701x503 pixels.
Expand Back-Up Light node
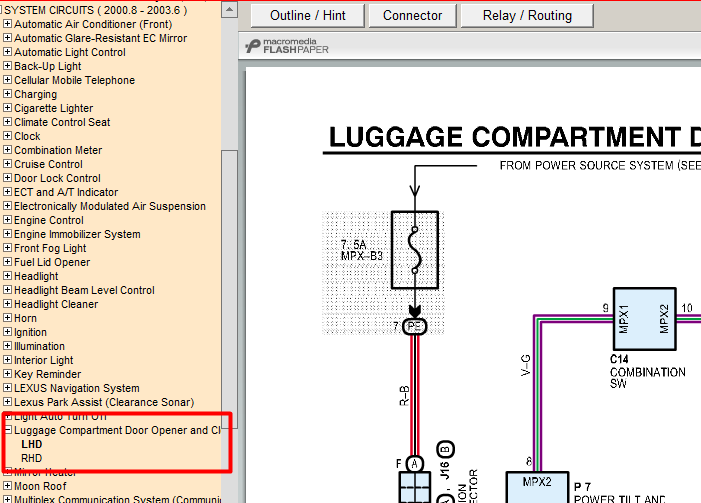click(x=7, y=66)
